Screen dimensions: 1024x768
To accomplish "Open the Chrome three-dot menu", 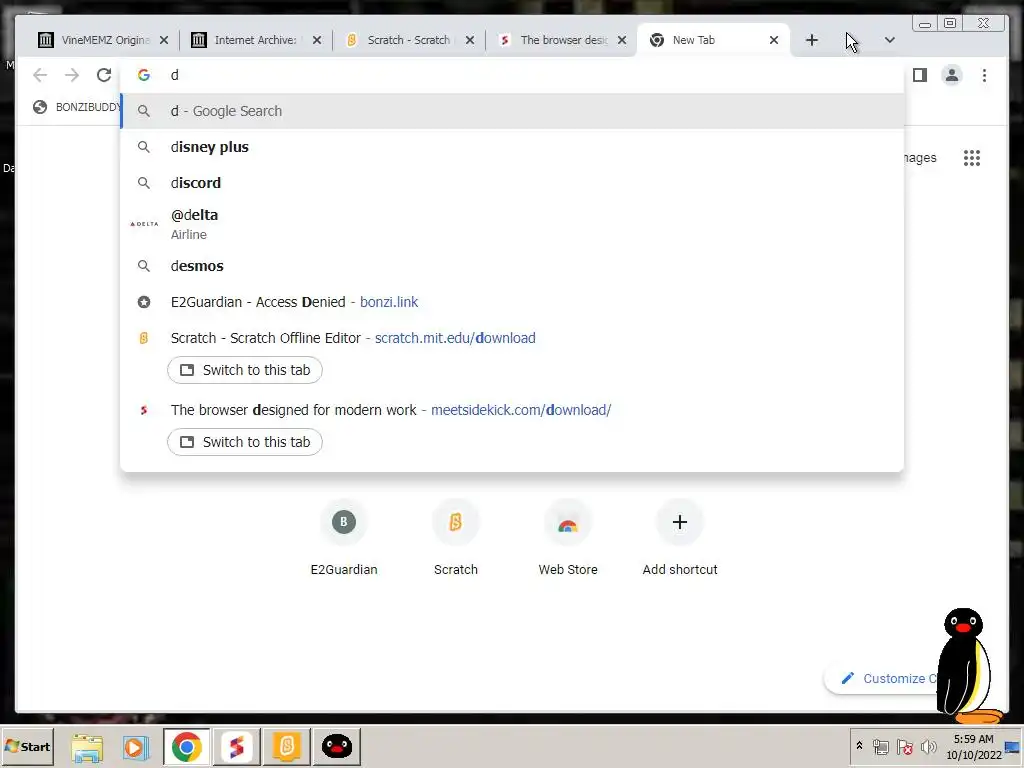I will [x=984, y=75].
